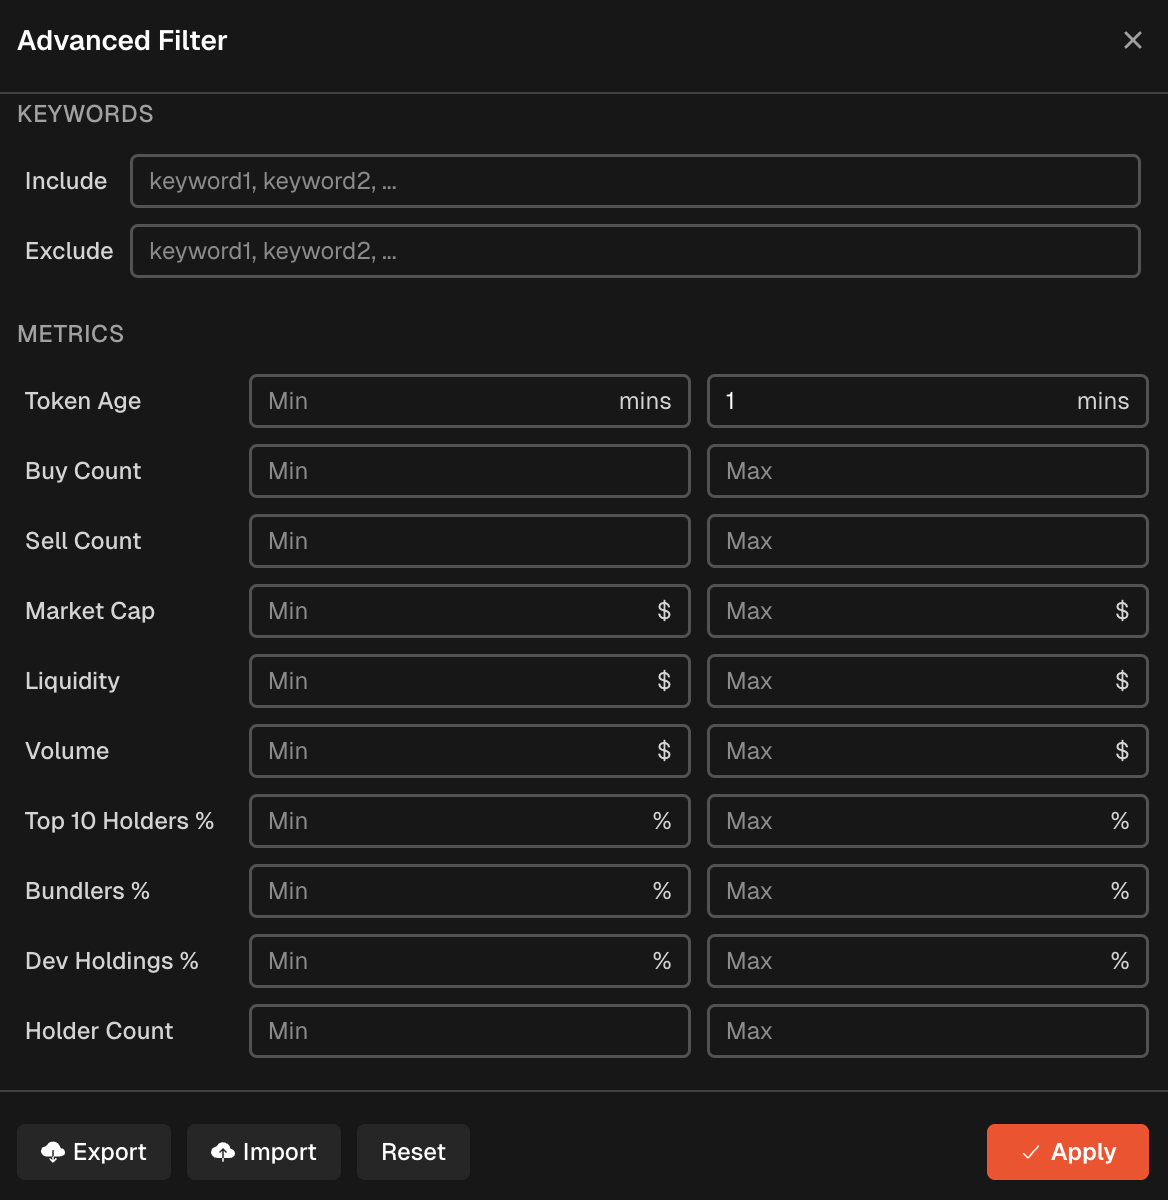Click the Exclude label
The width and height of the screenshot is (1168, 1200).
[x=69, y=251]
